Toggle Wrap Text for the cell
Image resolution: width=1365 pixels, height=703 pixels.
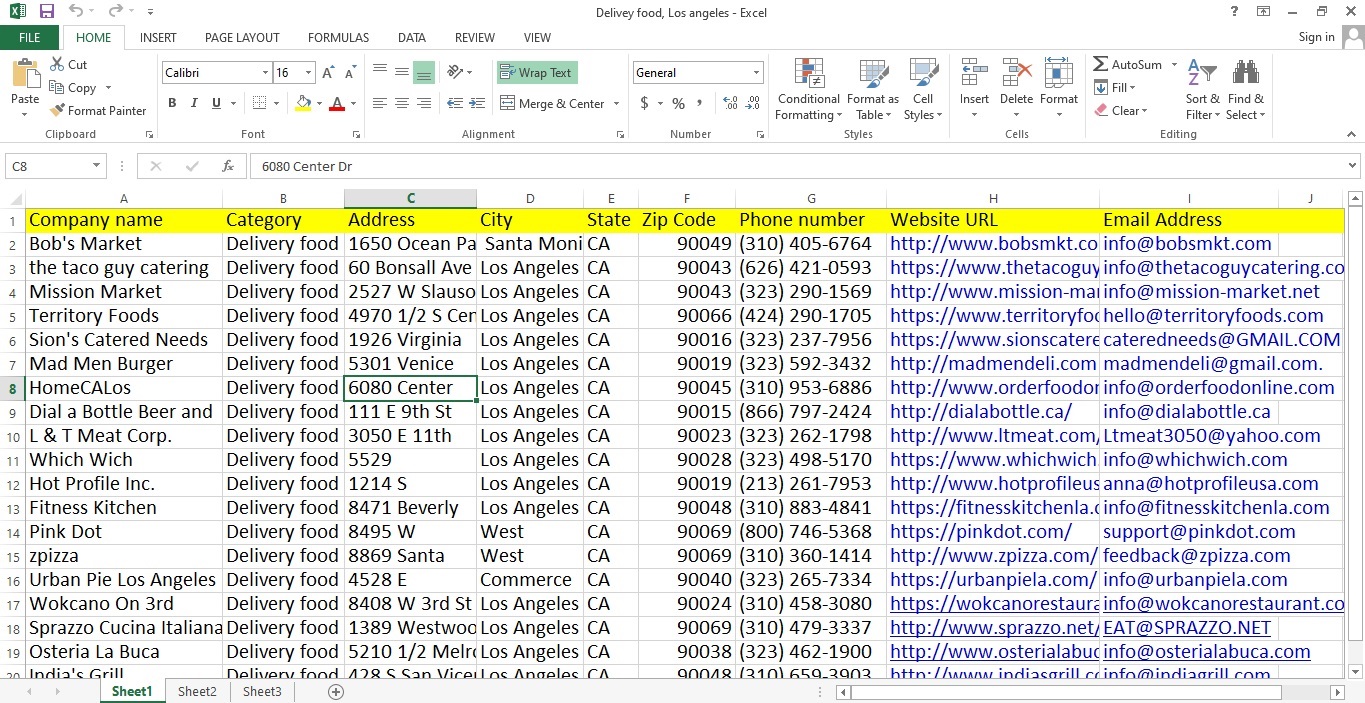[x=536, y=72]
